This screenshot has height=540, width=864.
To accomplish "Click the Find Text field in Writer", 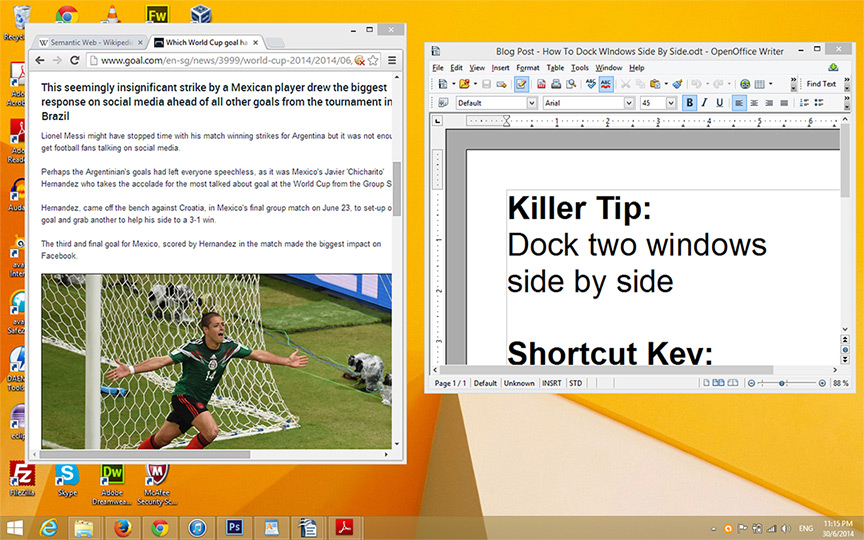I will (821, 84).
